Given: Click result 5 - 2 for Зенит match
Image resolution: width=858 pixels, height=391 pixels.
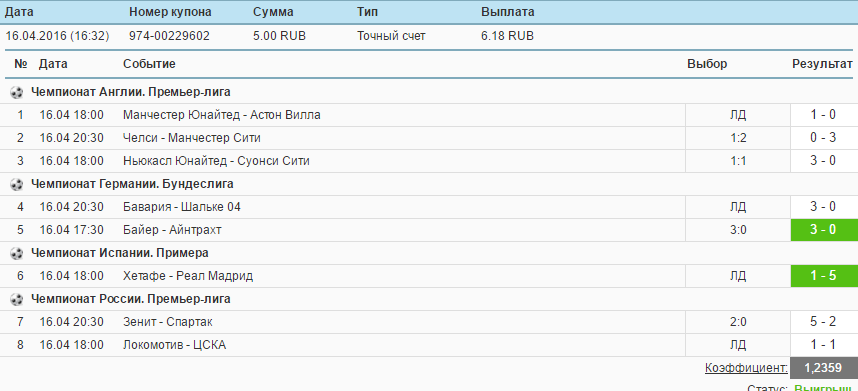Looking at the screenshot, I should point(824,322).
